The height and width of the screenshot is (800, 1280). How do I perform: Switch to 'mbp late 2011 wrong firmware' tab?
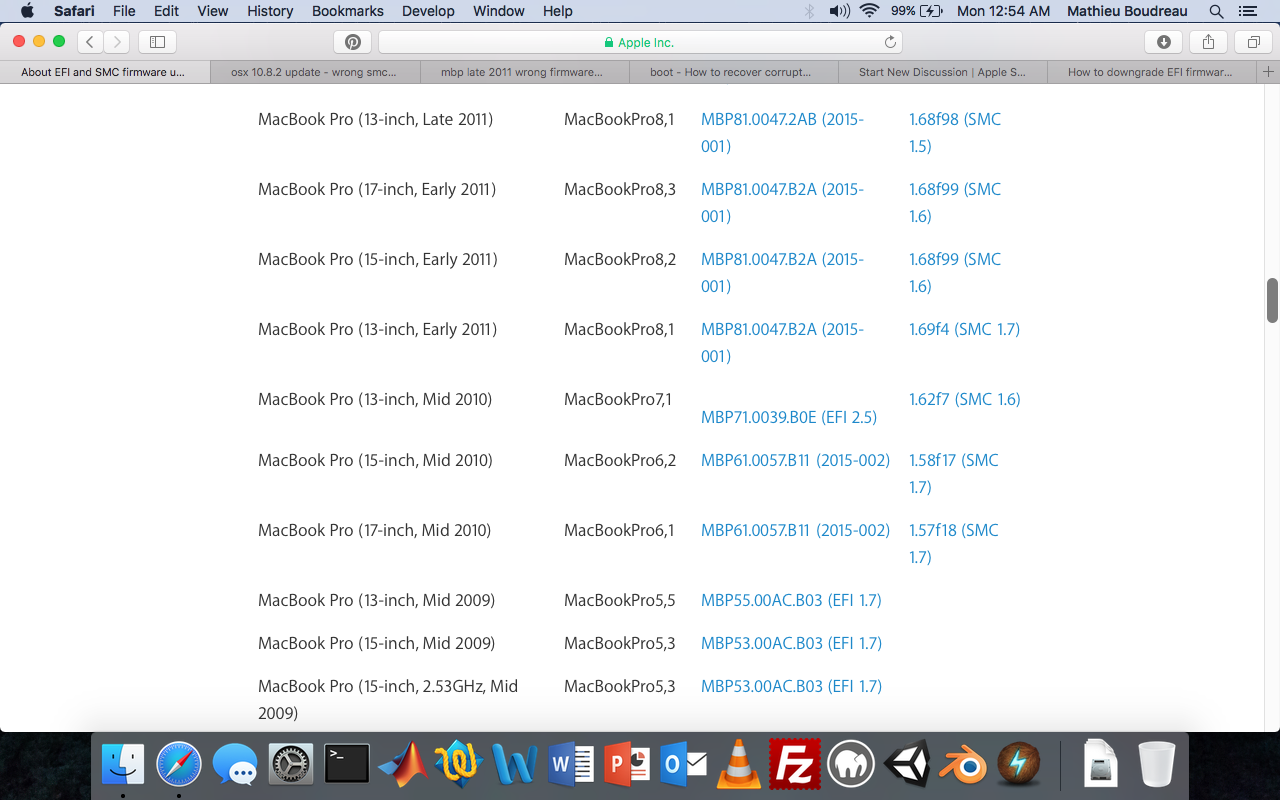tap(524, 72)
